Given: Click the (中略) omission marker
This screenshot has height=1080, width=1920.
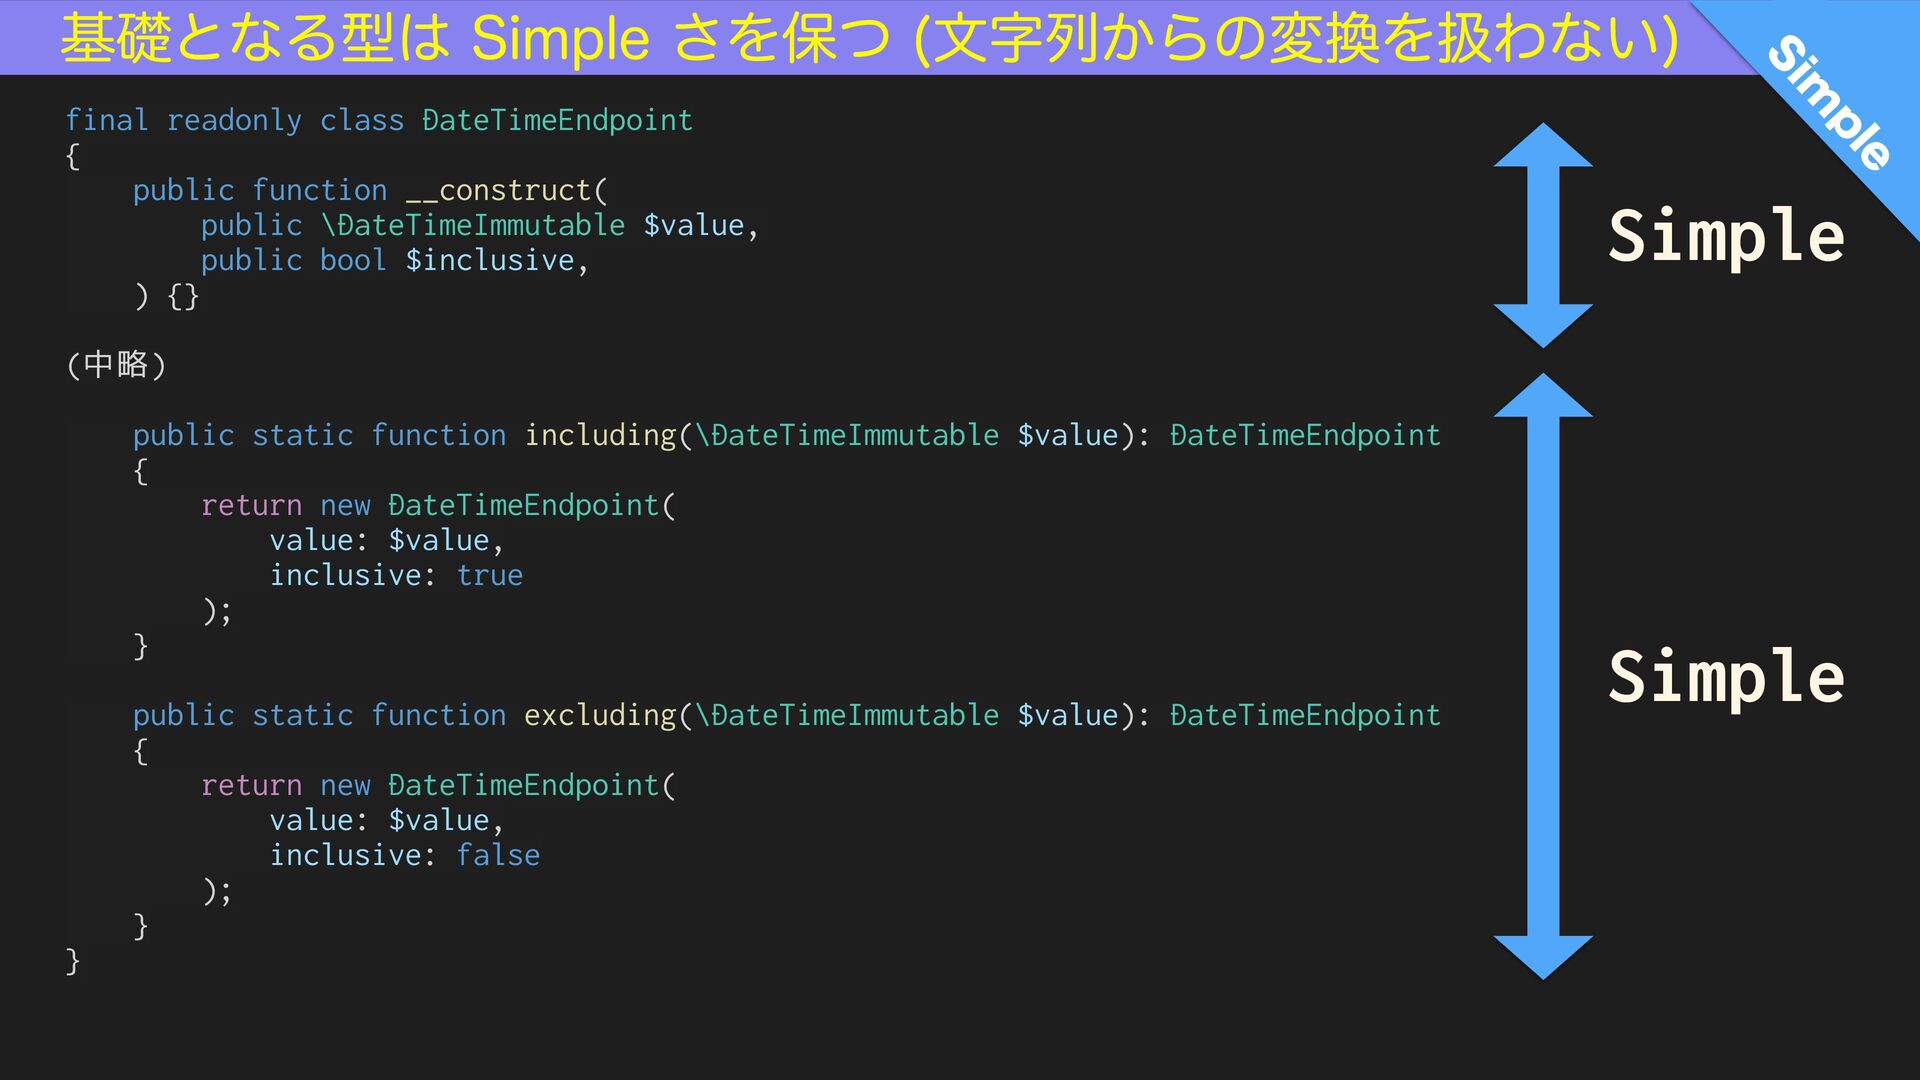Looking at the screenshot, I should tap(116, 364).
